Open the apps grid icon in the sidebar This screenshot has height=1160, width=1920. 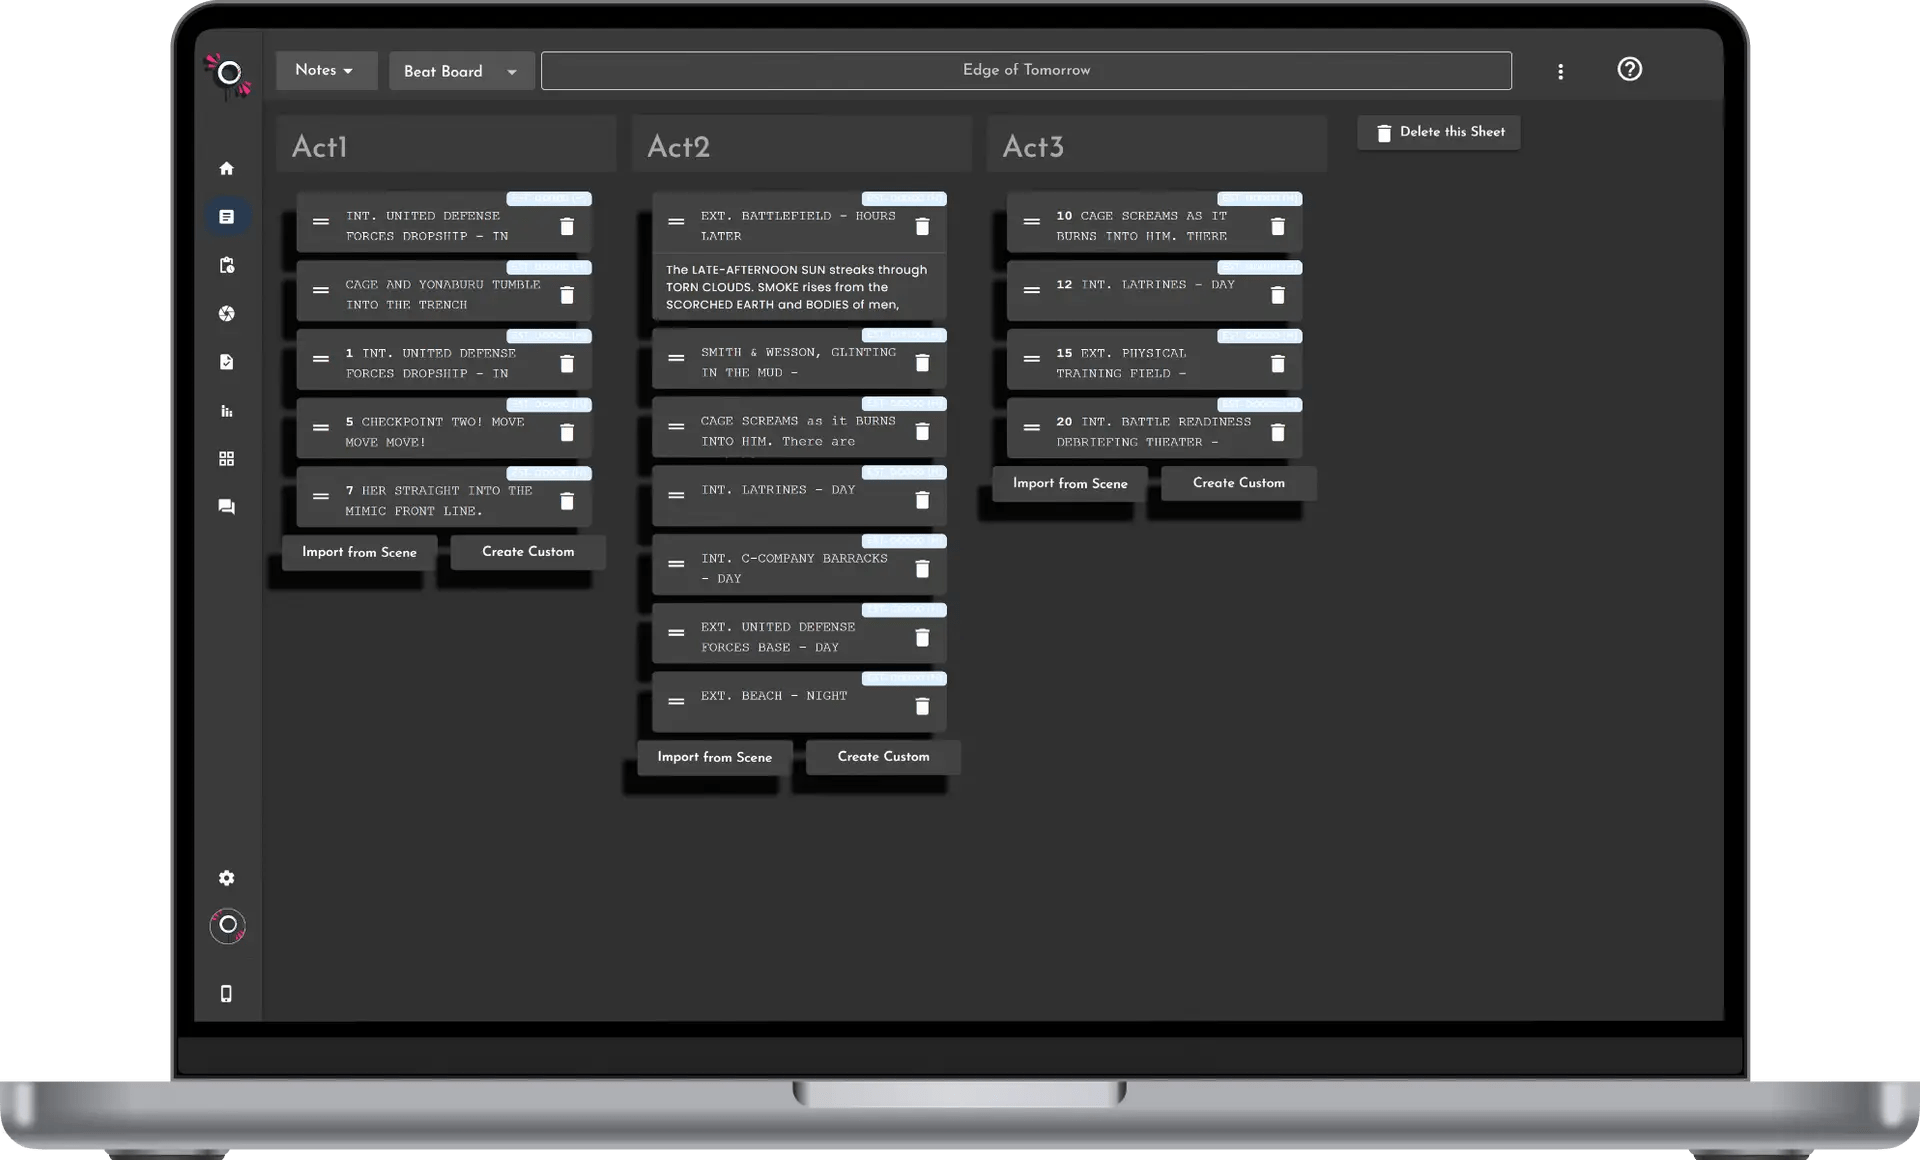click(x=227, y=459)
